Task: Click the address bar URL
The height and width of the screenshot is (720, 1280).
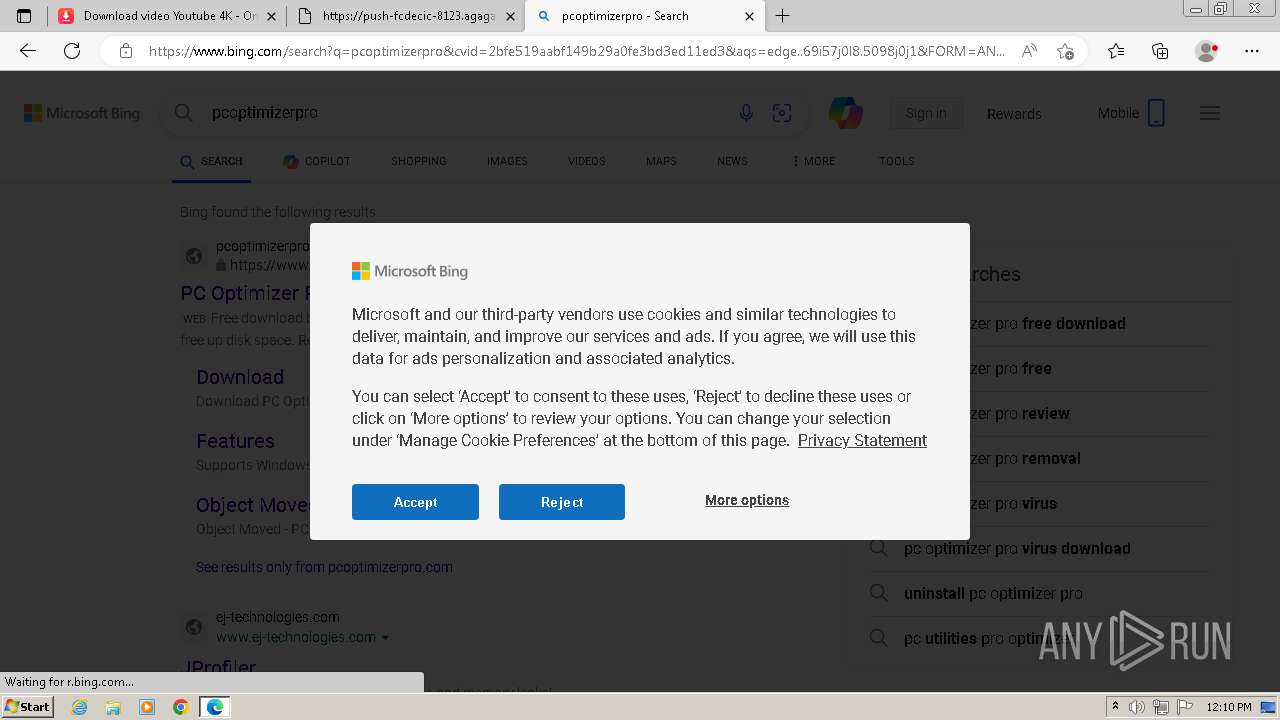Action: 577,51
